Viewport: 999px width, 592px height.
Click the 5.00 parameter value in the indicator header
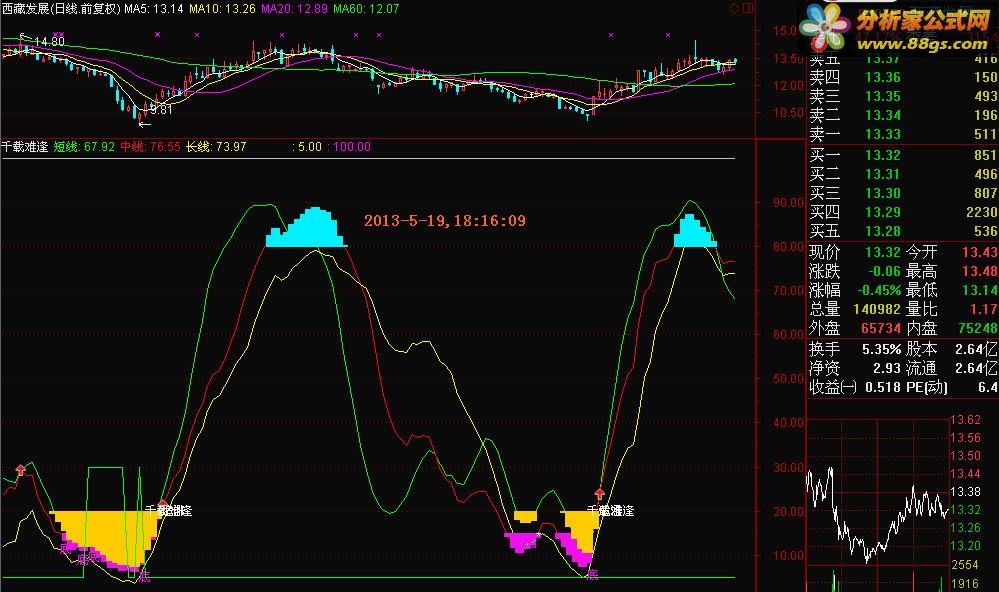click(x=310, y=147)
